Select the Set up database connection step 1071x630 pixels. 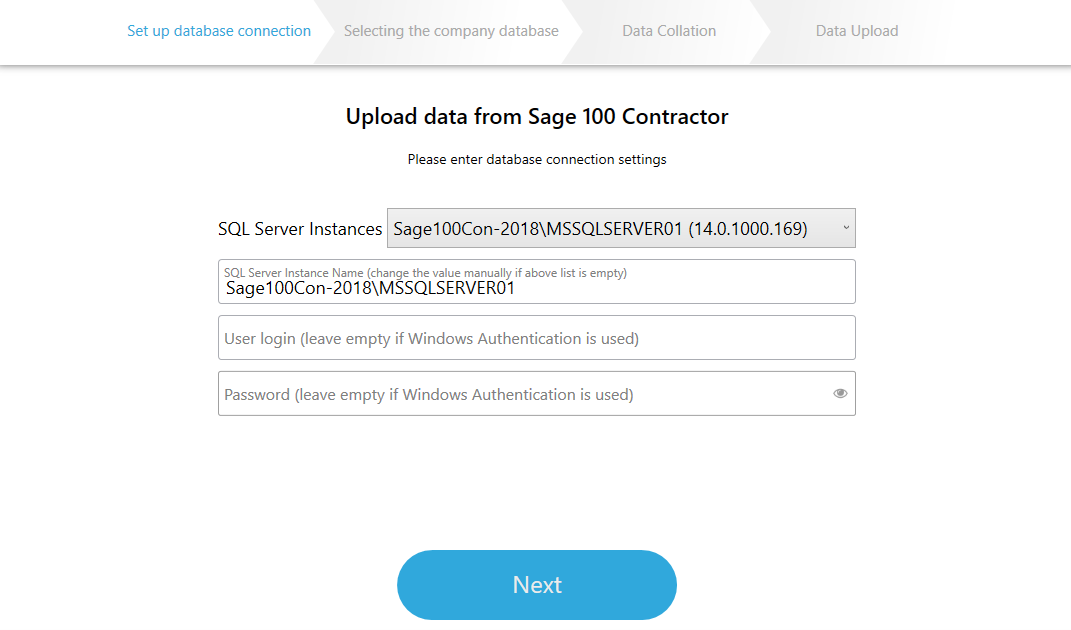click(219, 31)
